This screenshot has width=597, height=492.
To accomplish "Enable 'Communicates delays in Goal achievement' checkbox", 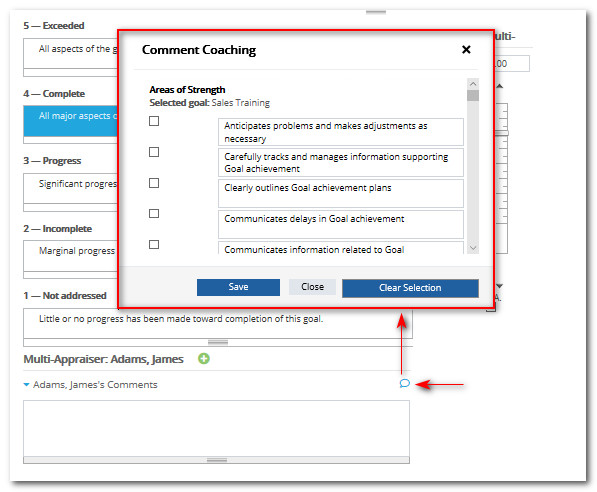I will click(154, 213).
